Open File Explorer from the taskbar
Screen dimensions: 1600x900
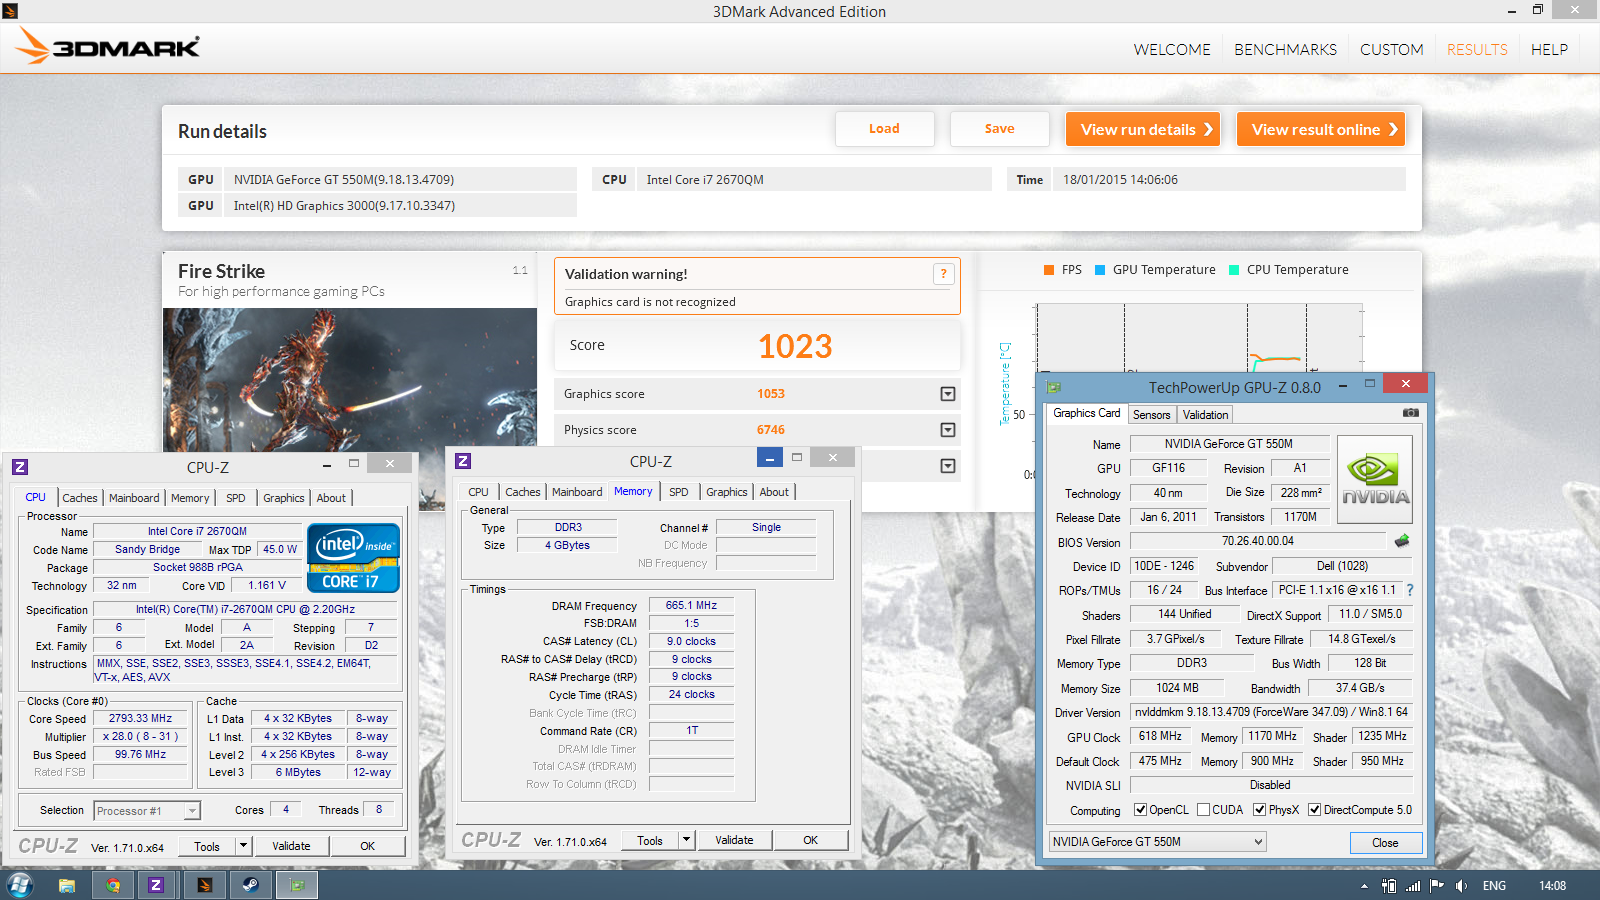(x=67, y=885)
